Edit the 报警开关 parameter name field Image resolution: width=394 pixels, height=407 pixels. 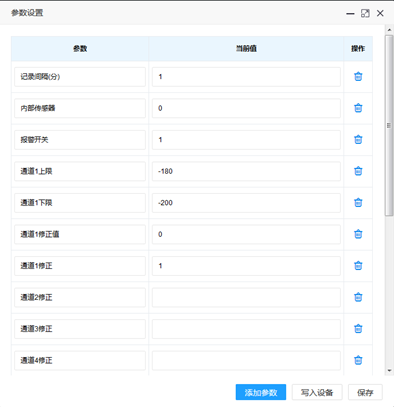80,140
